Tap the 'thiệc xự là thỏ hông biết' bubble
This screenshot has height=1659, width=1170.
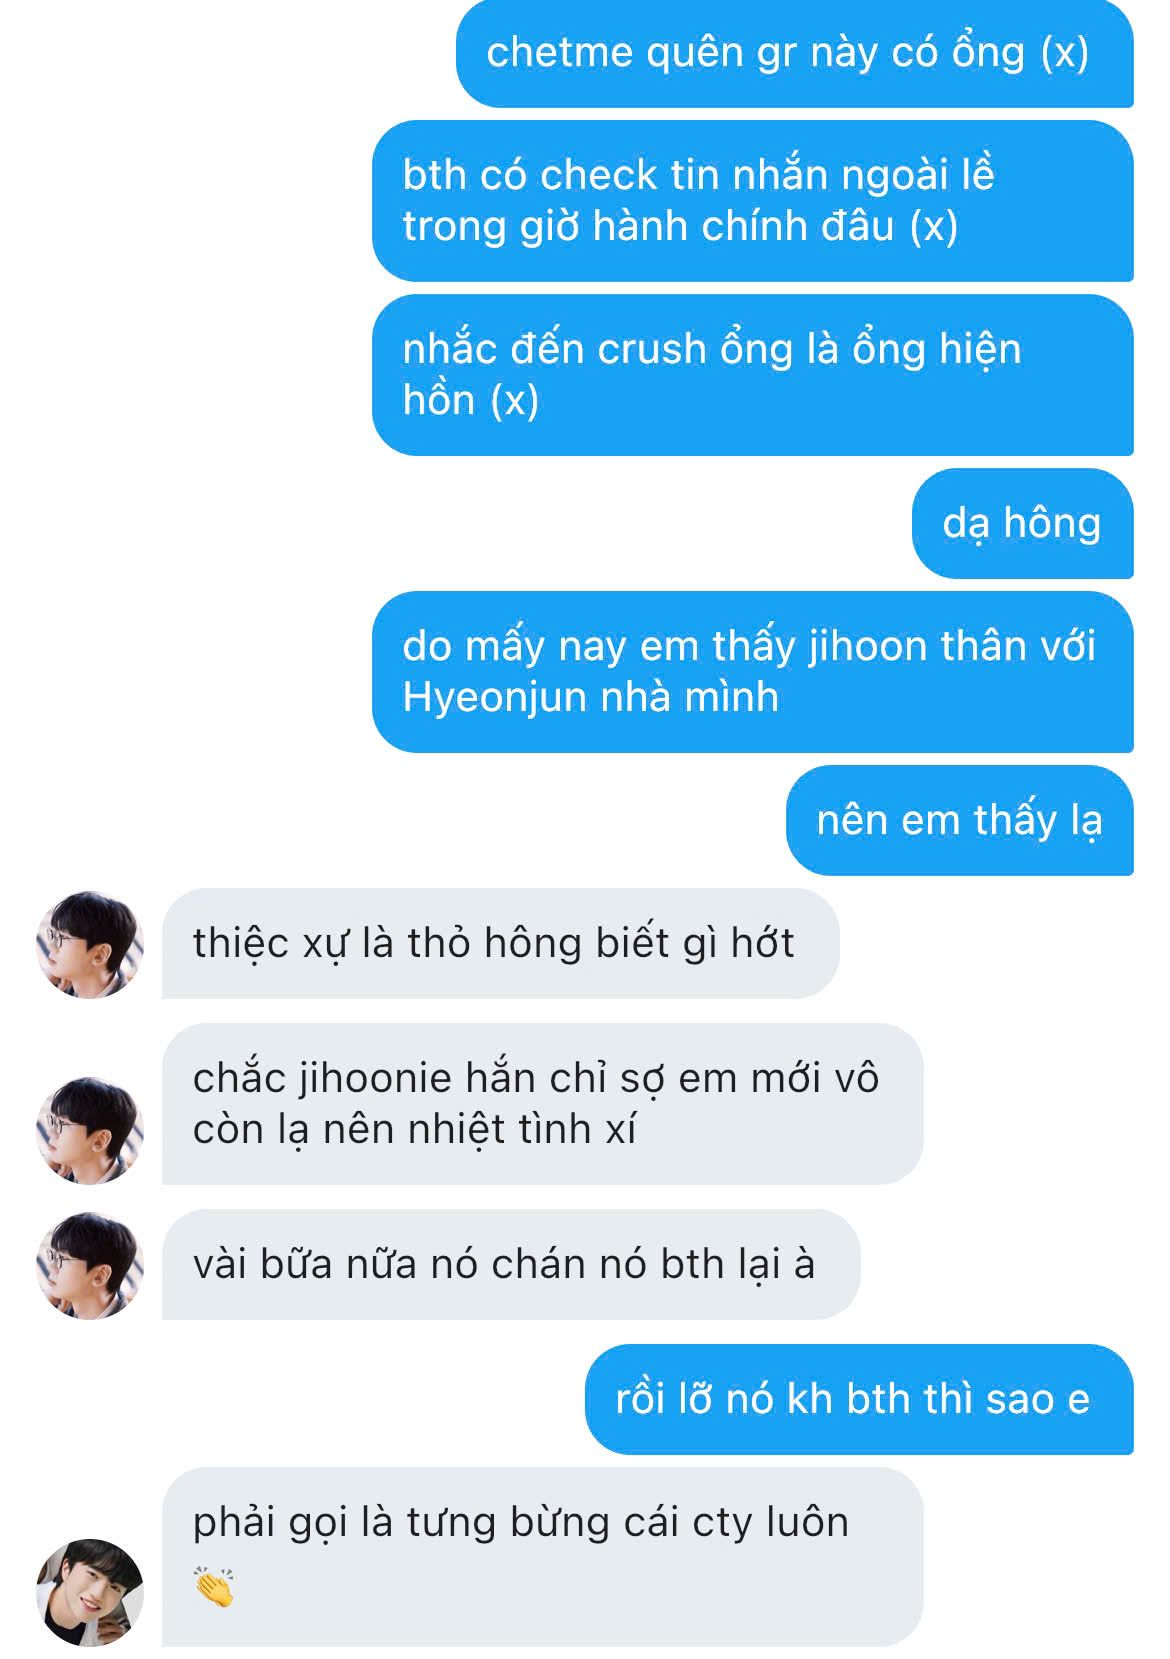pos(501,943)
